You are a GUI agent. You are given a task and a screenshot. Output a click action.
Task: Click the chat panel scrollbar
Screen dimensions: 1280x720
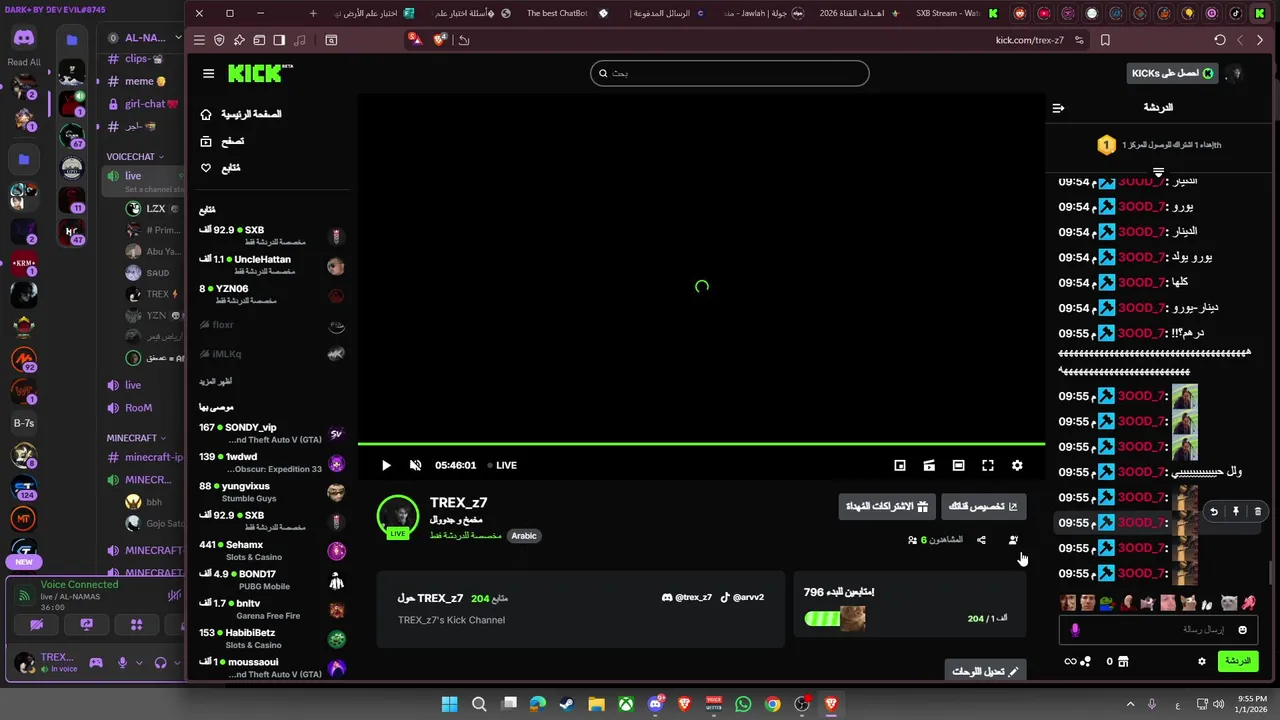tap(1272, 573)
